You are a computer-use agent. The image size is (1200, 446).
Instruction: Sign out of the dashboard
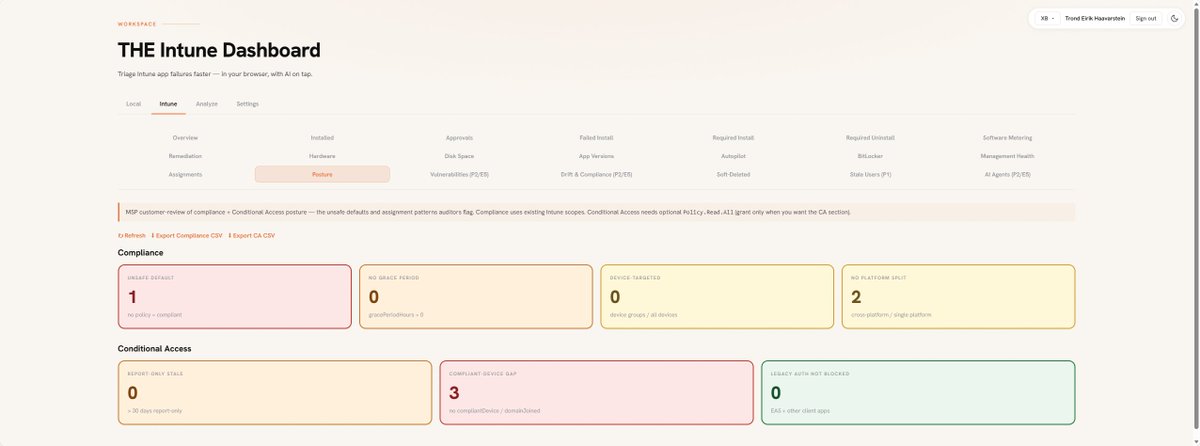pos(1146,18)
